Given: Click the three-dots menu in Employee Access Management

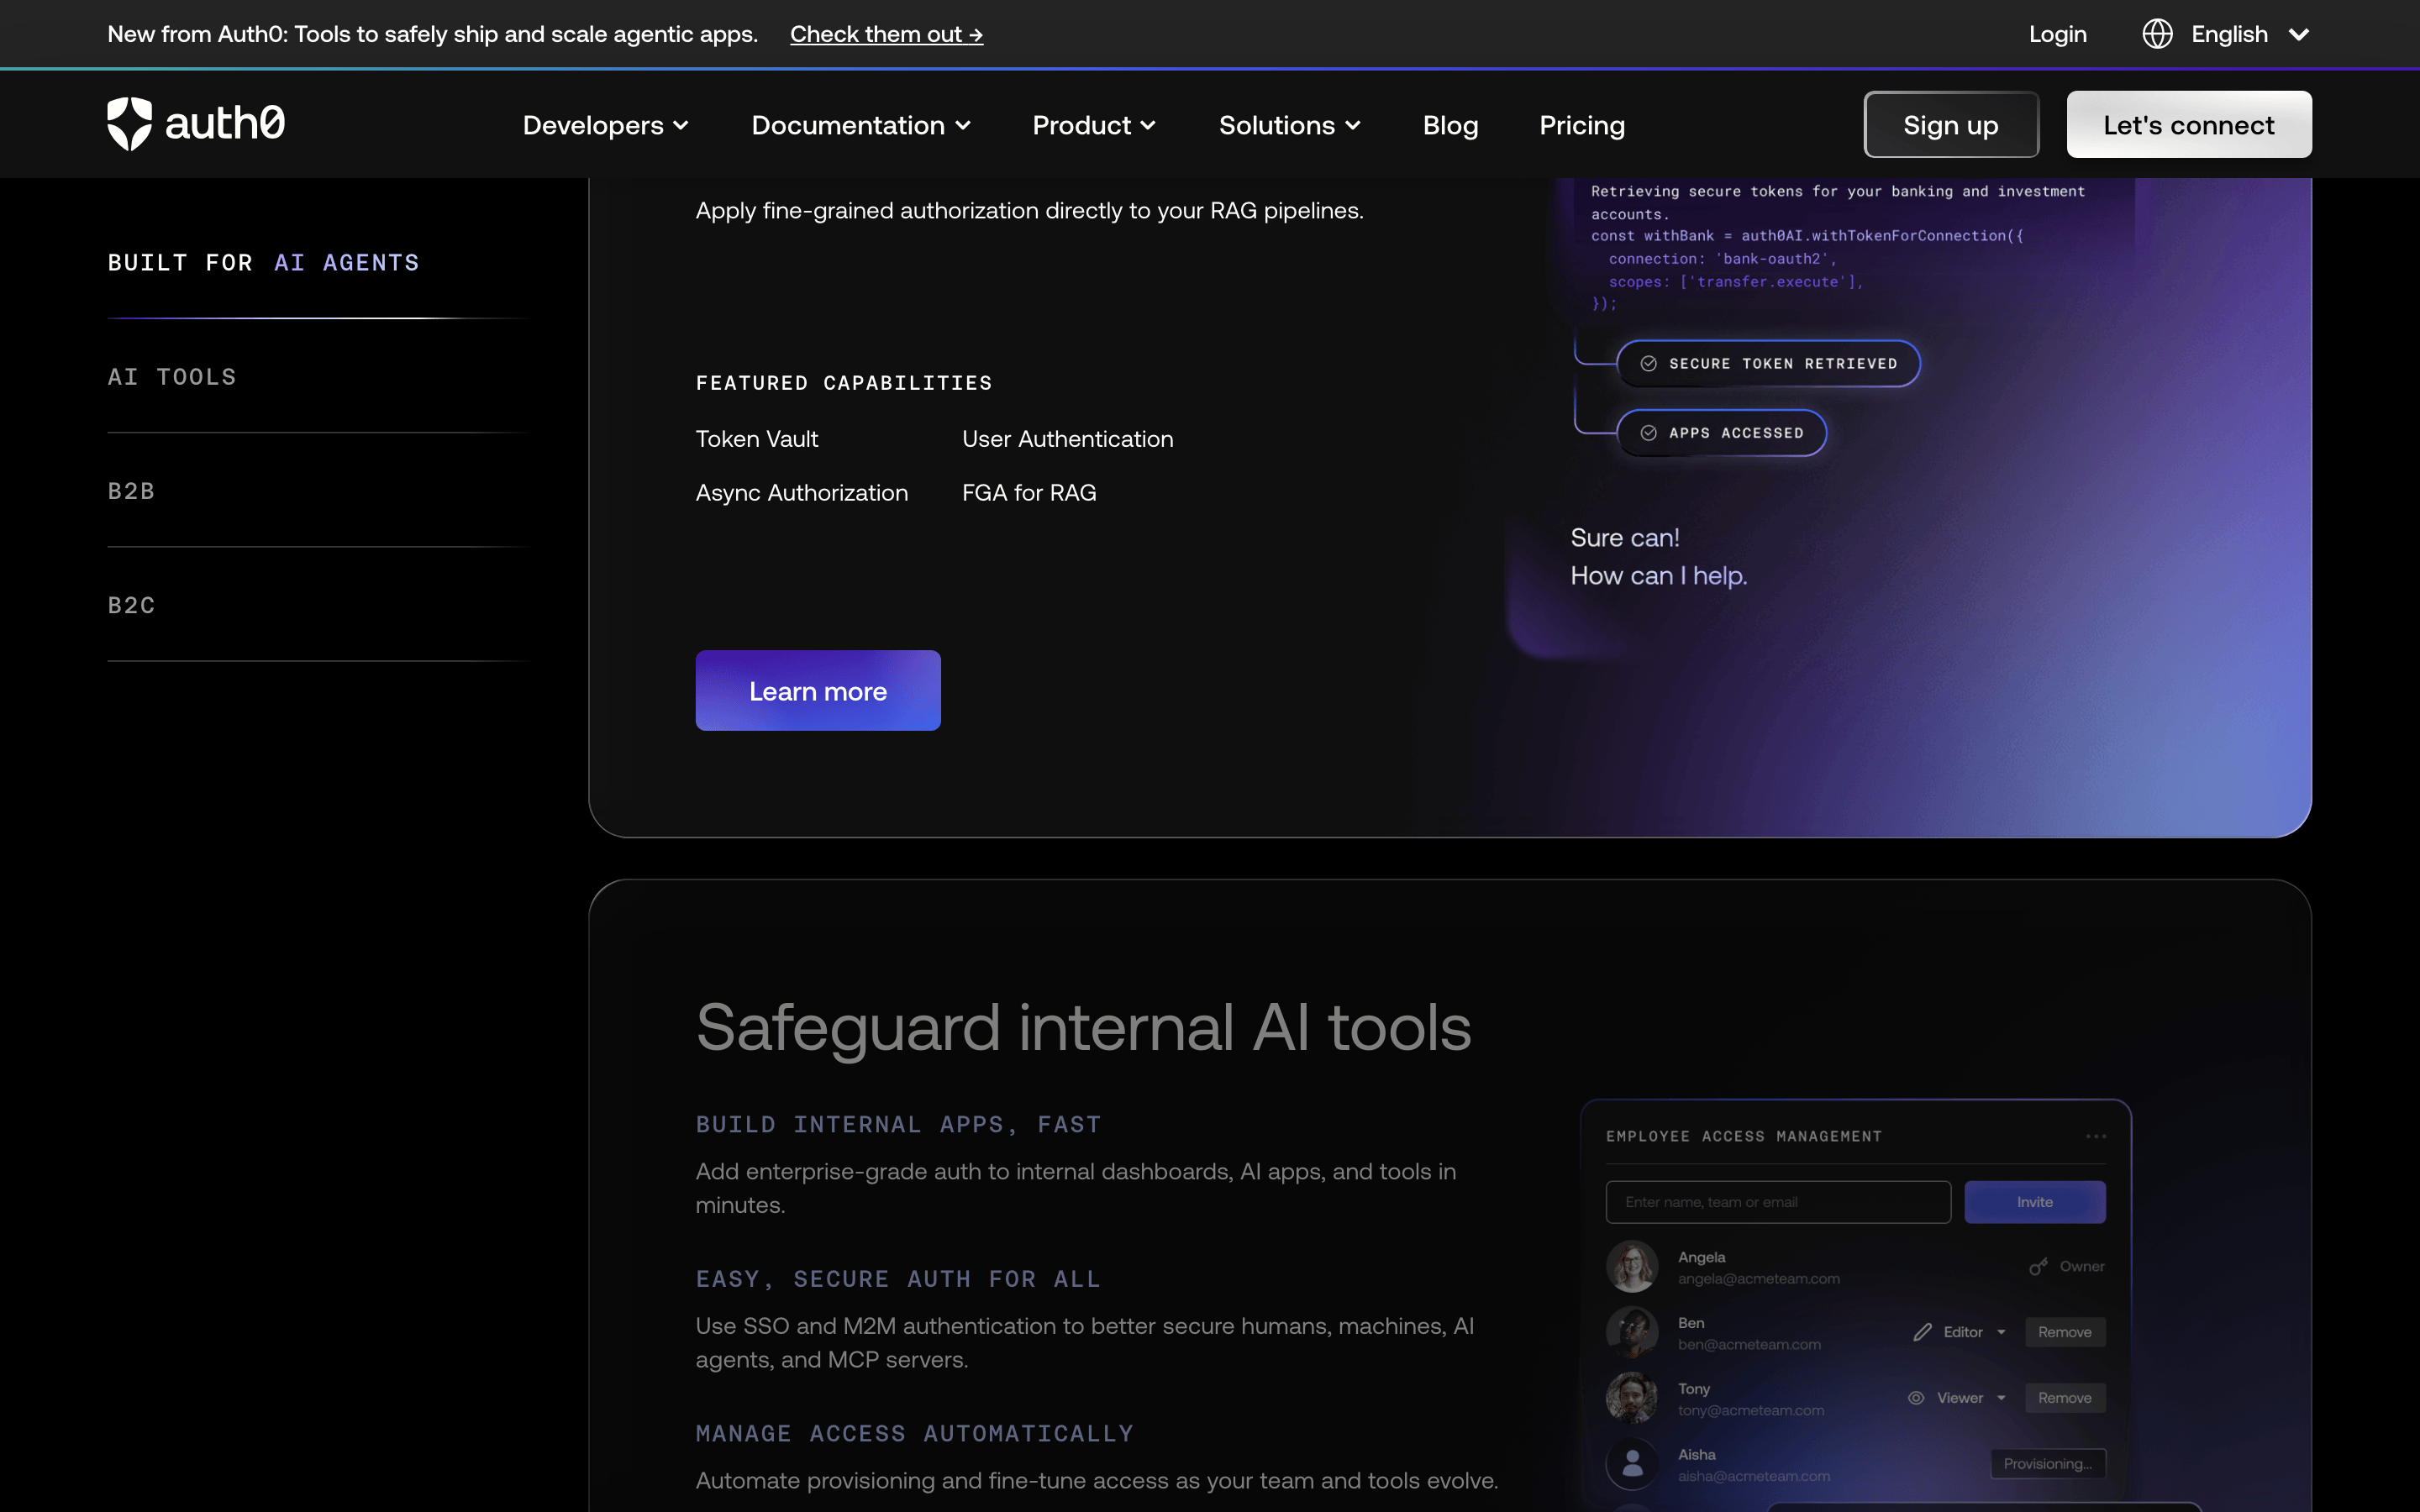Looking at the screenshot, I should pos(2096,1136).
